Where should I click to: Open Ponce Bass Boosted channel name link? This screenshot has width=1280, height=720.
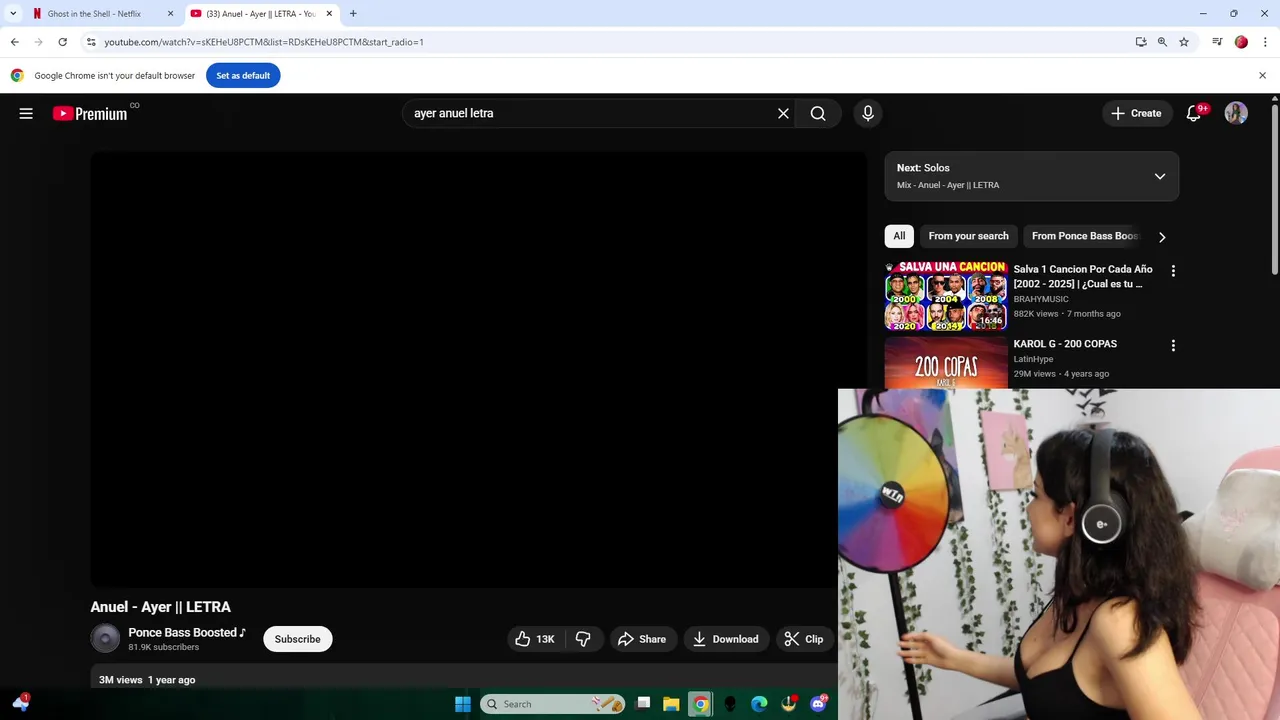186,632
